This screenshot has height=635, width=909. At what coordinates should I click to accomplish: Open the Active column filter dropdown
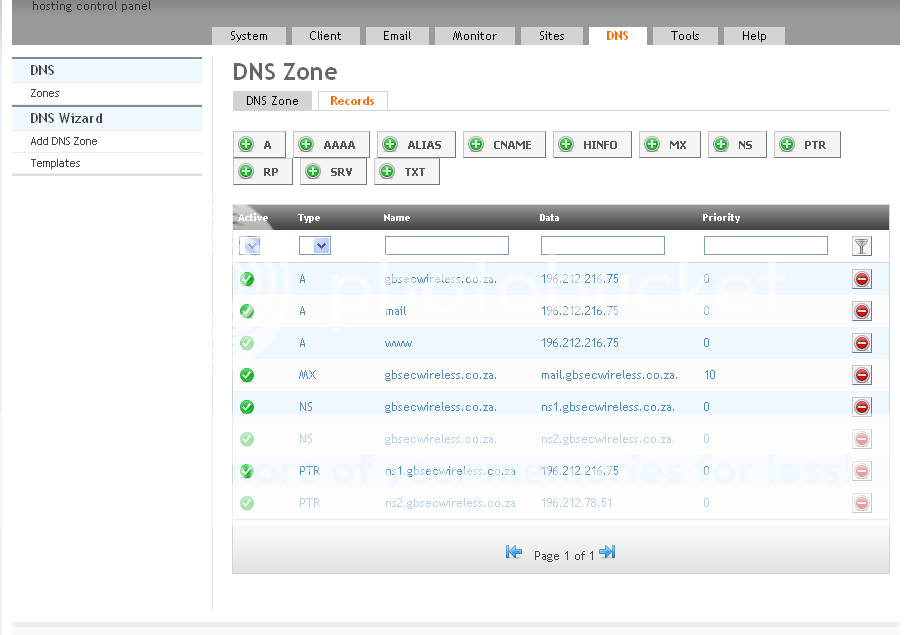click(x=251, y=245)
